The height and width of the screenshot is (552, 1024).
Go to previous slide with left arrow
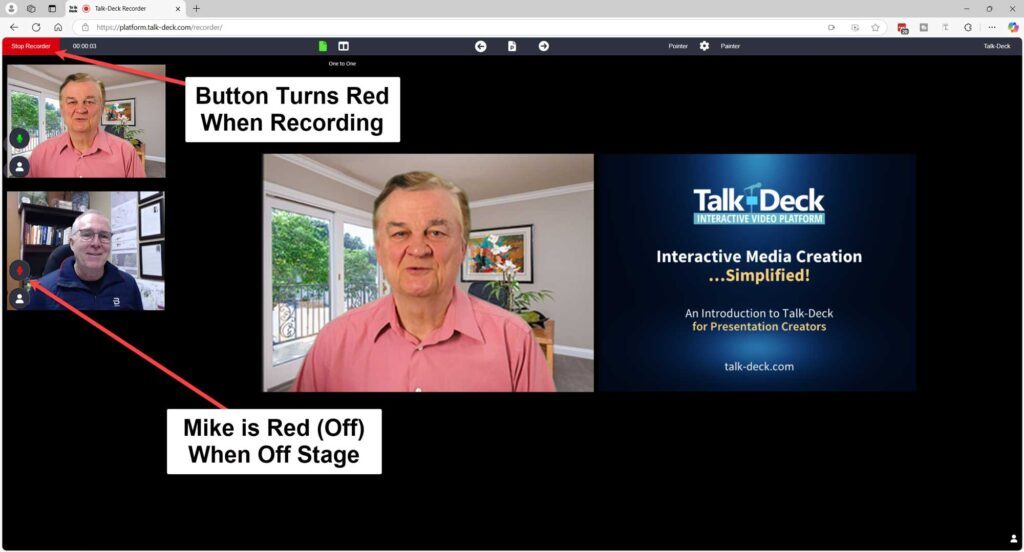pyautogui.click(x=481, y=46)
